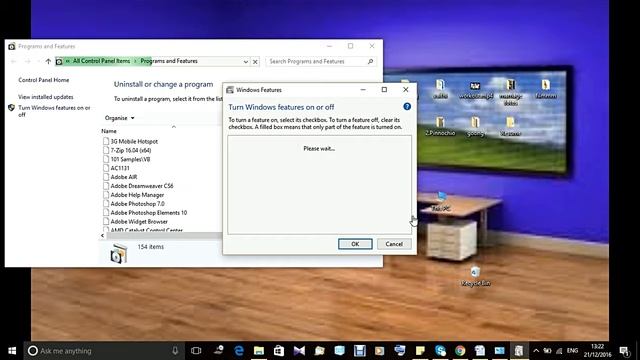The image size is (640, 360).
Task: Click the horizontal scrollbar left arrow in program list
Action: point(102,236)
